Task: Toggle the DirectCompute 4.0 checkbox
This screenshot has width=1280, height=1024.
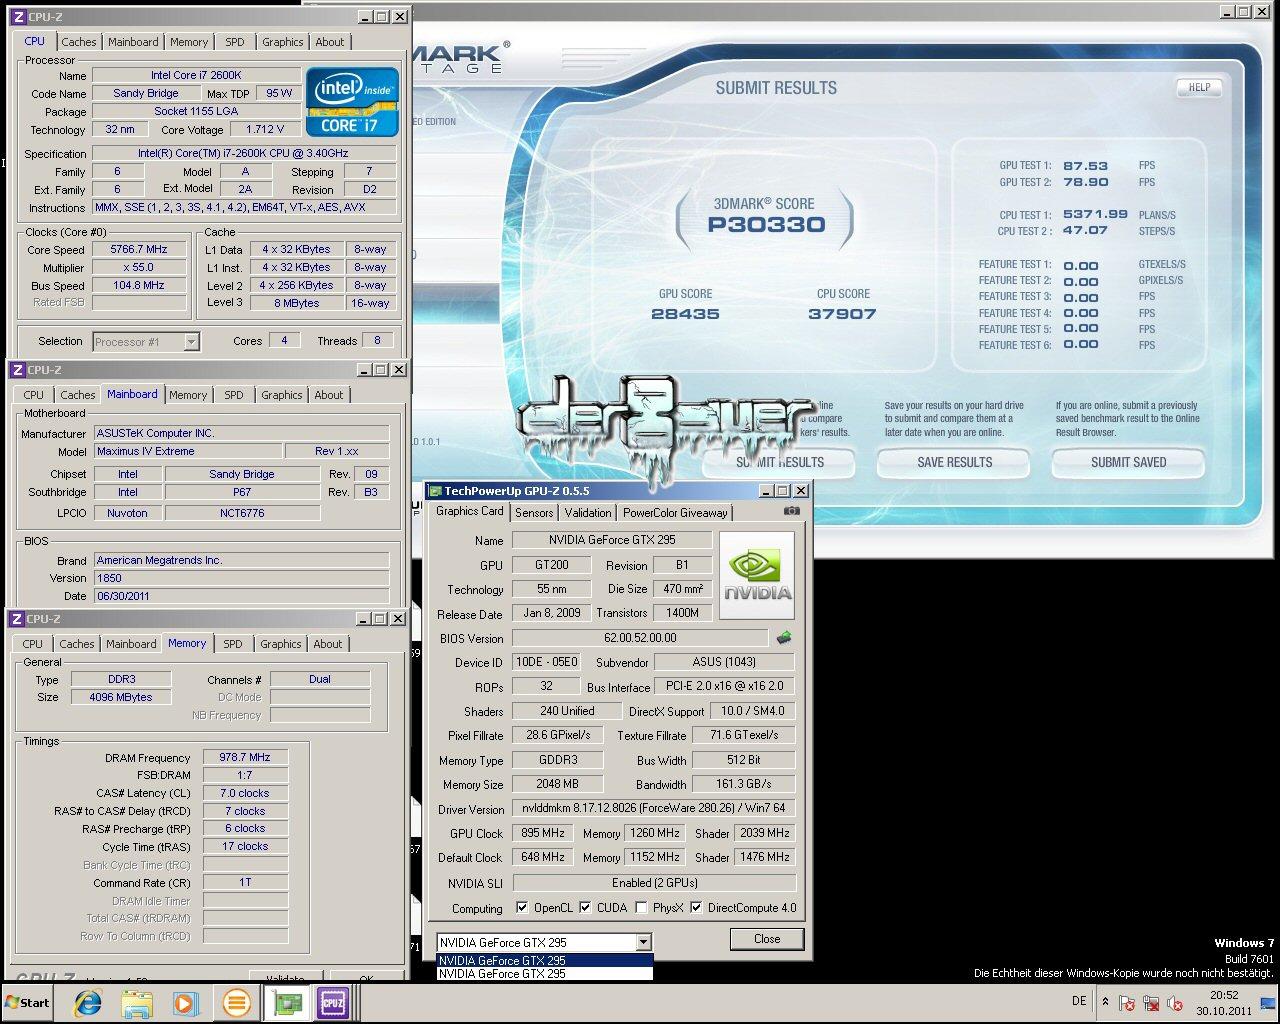Action: (x=696, y=908)
